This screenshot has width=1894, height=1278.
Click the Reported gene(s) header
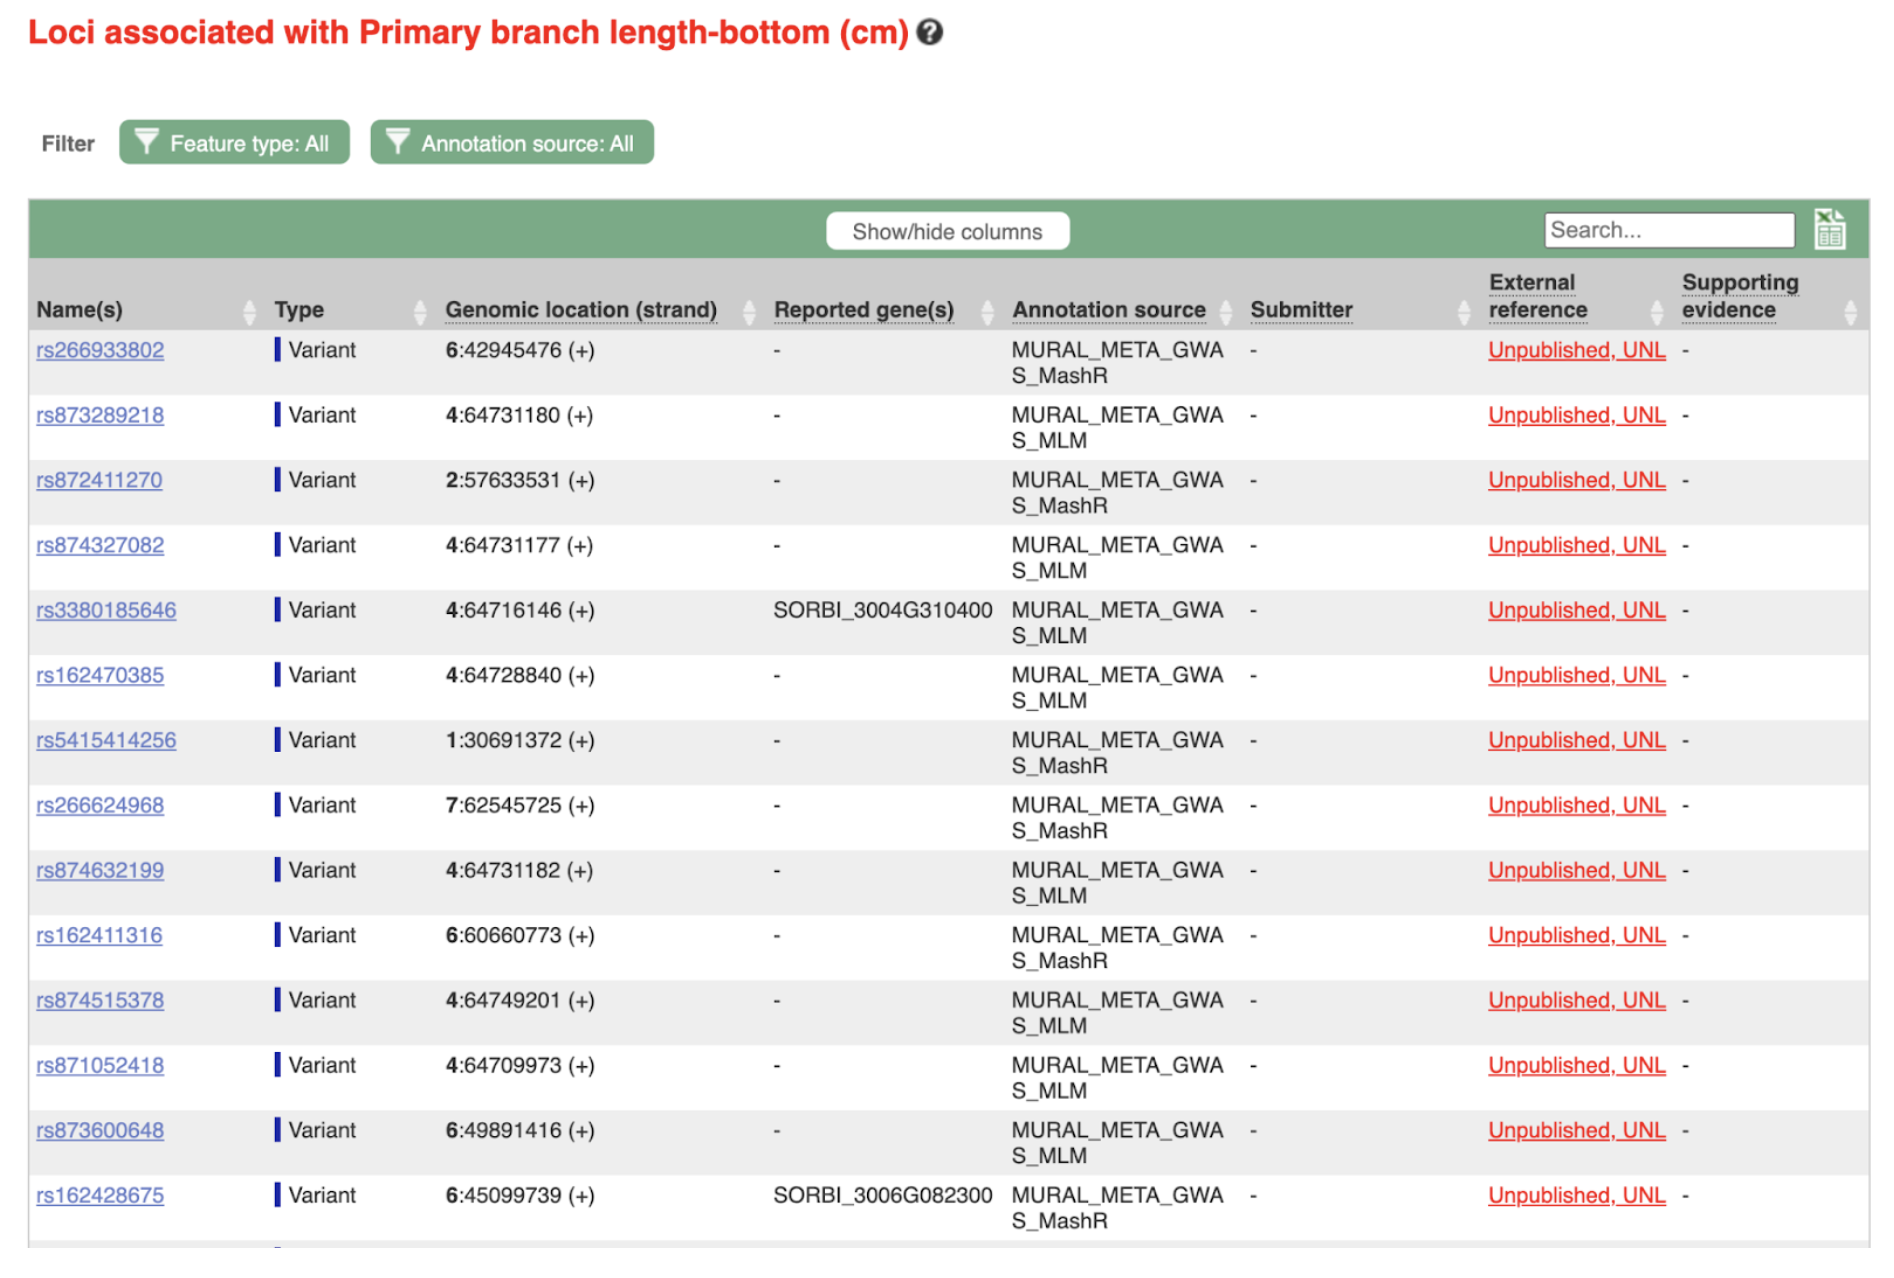864,310
